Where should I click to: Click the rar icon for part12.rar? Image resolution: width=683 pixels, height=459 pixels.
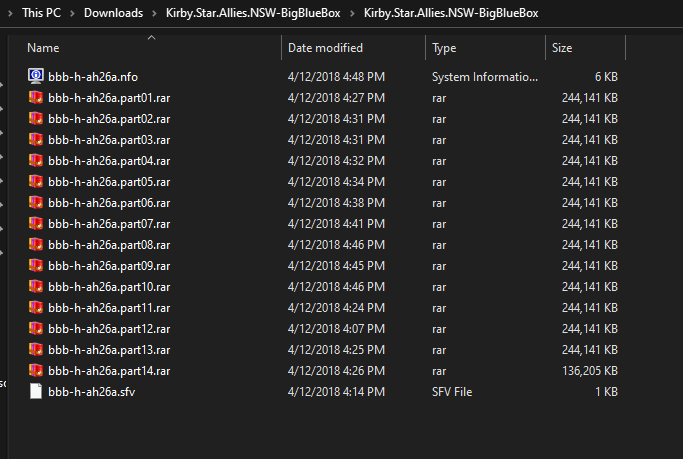point(36,328)
